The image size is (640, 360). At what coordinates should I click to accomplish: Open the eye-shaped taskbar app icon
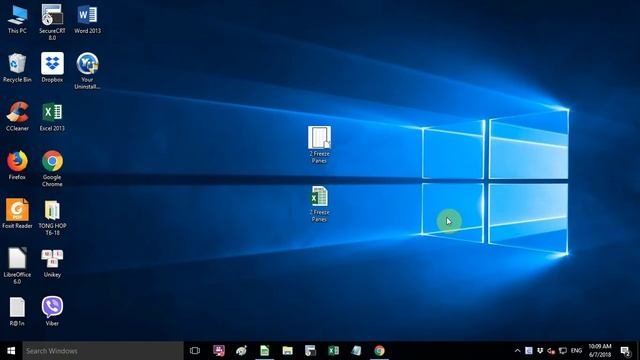pyautogui.click(x=242, y=351)
